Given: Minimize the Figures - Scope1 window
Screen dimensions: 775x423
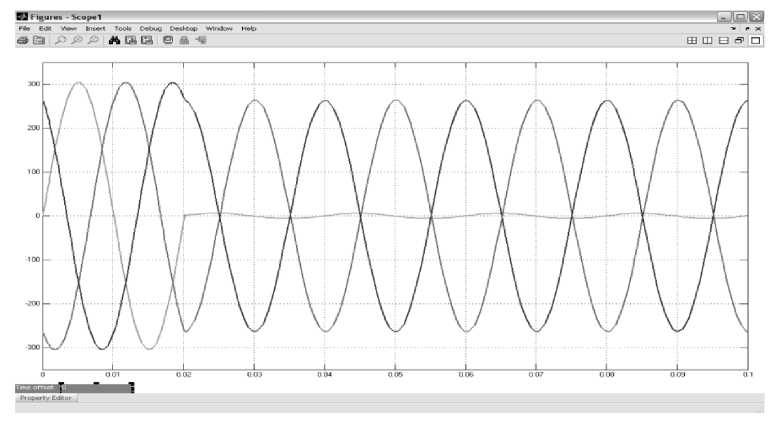Looking at the screenshot, I should pyautogui.click(x=724, y=17).
